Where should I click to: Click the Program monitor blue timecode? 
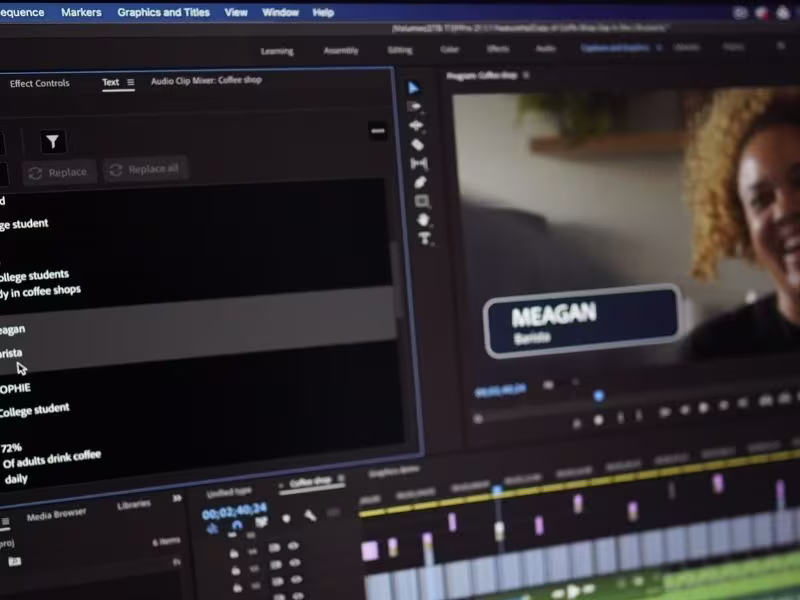coord(500,391)
